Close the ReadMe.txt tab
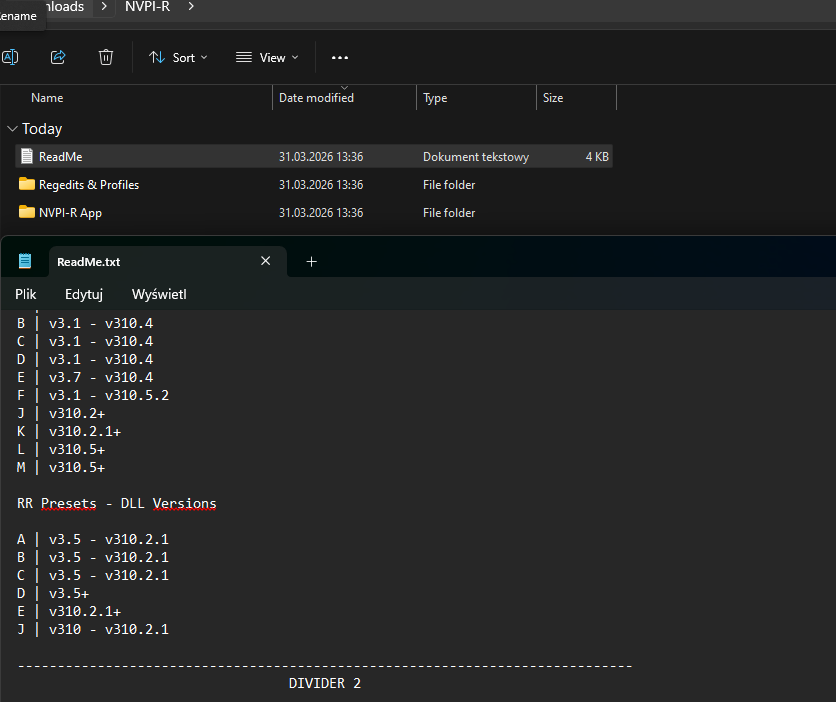The width and height of the screenshot is (836, 702). tap(265, 261)
